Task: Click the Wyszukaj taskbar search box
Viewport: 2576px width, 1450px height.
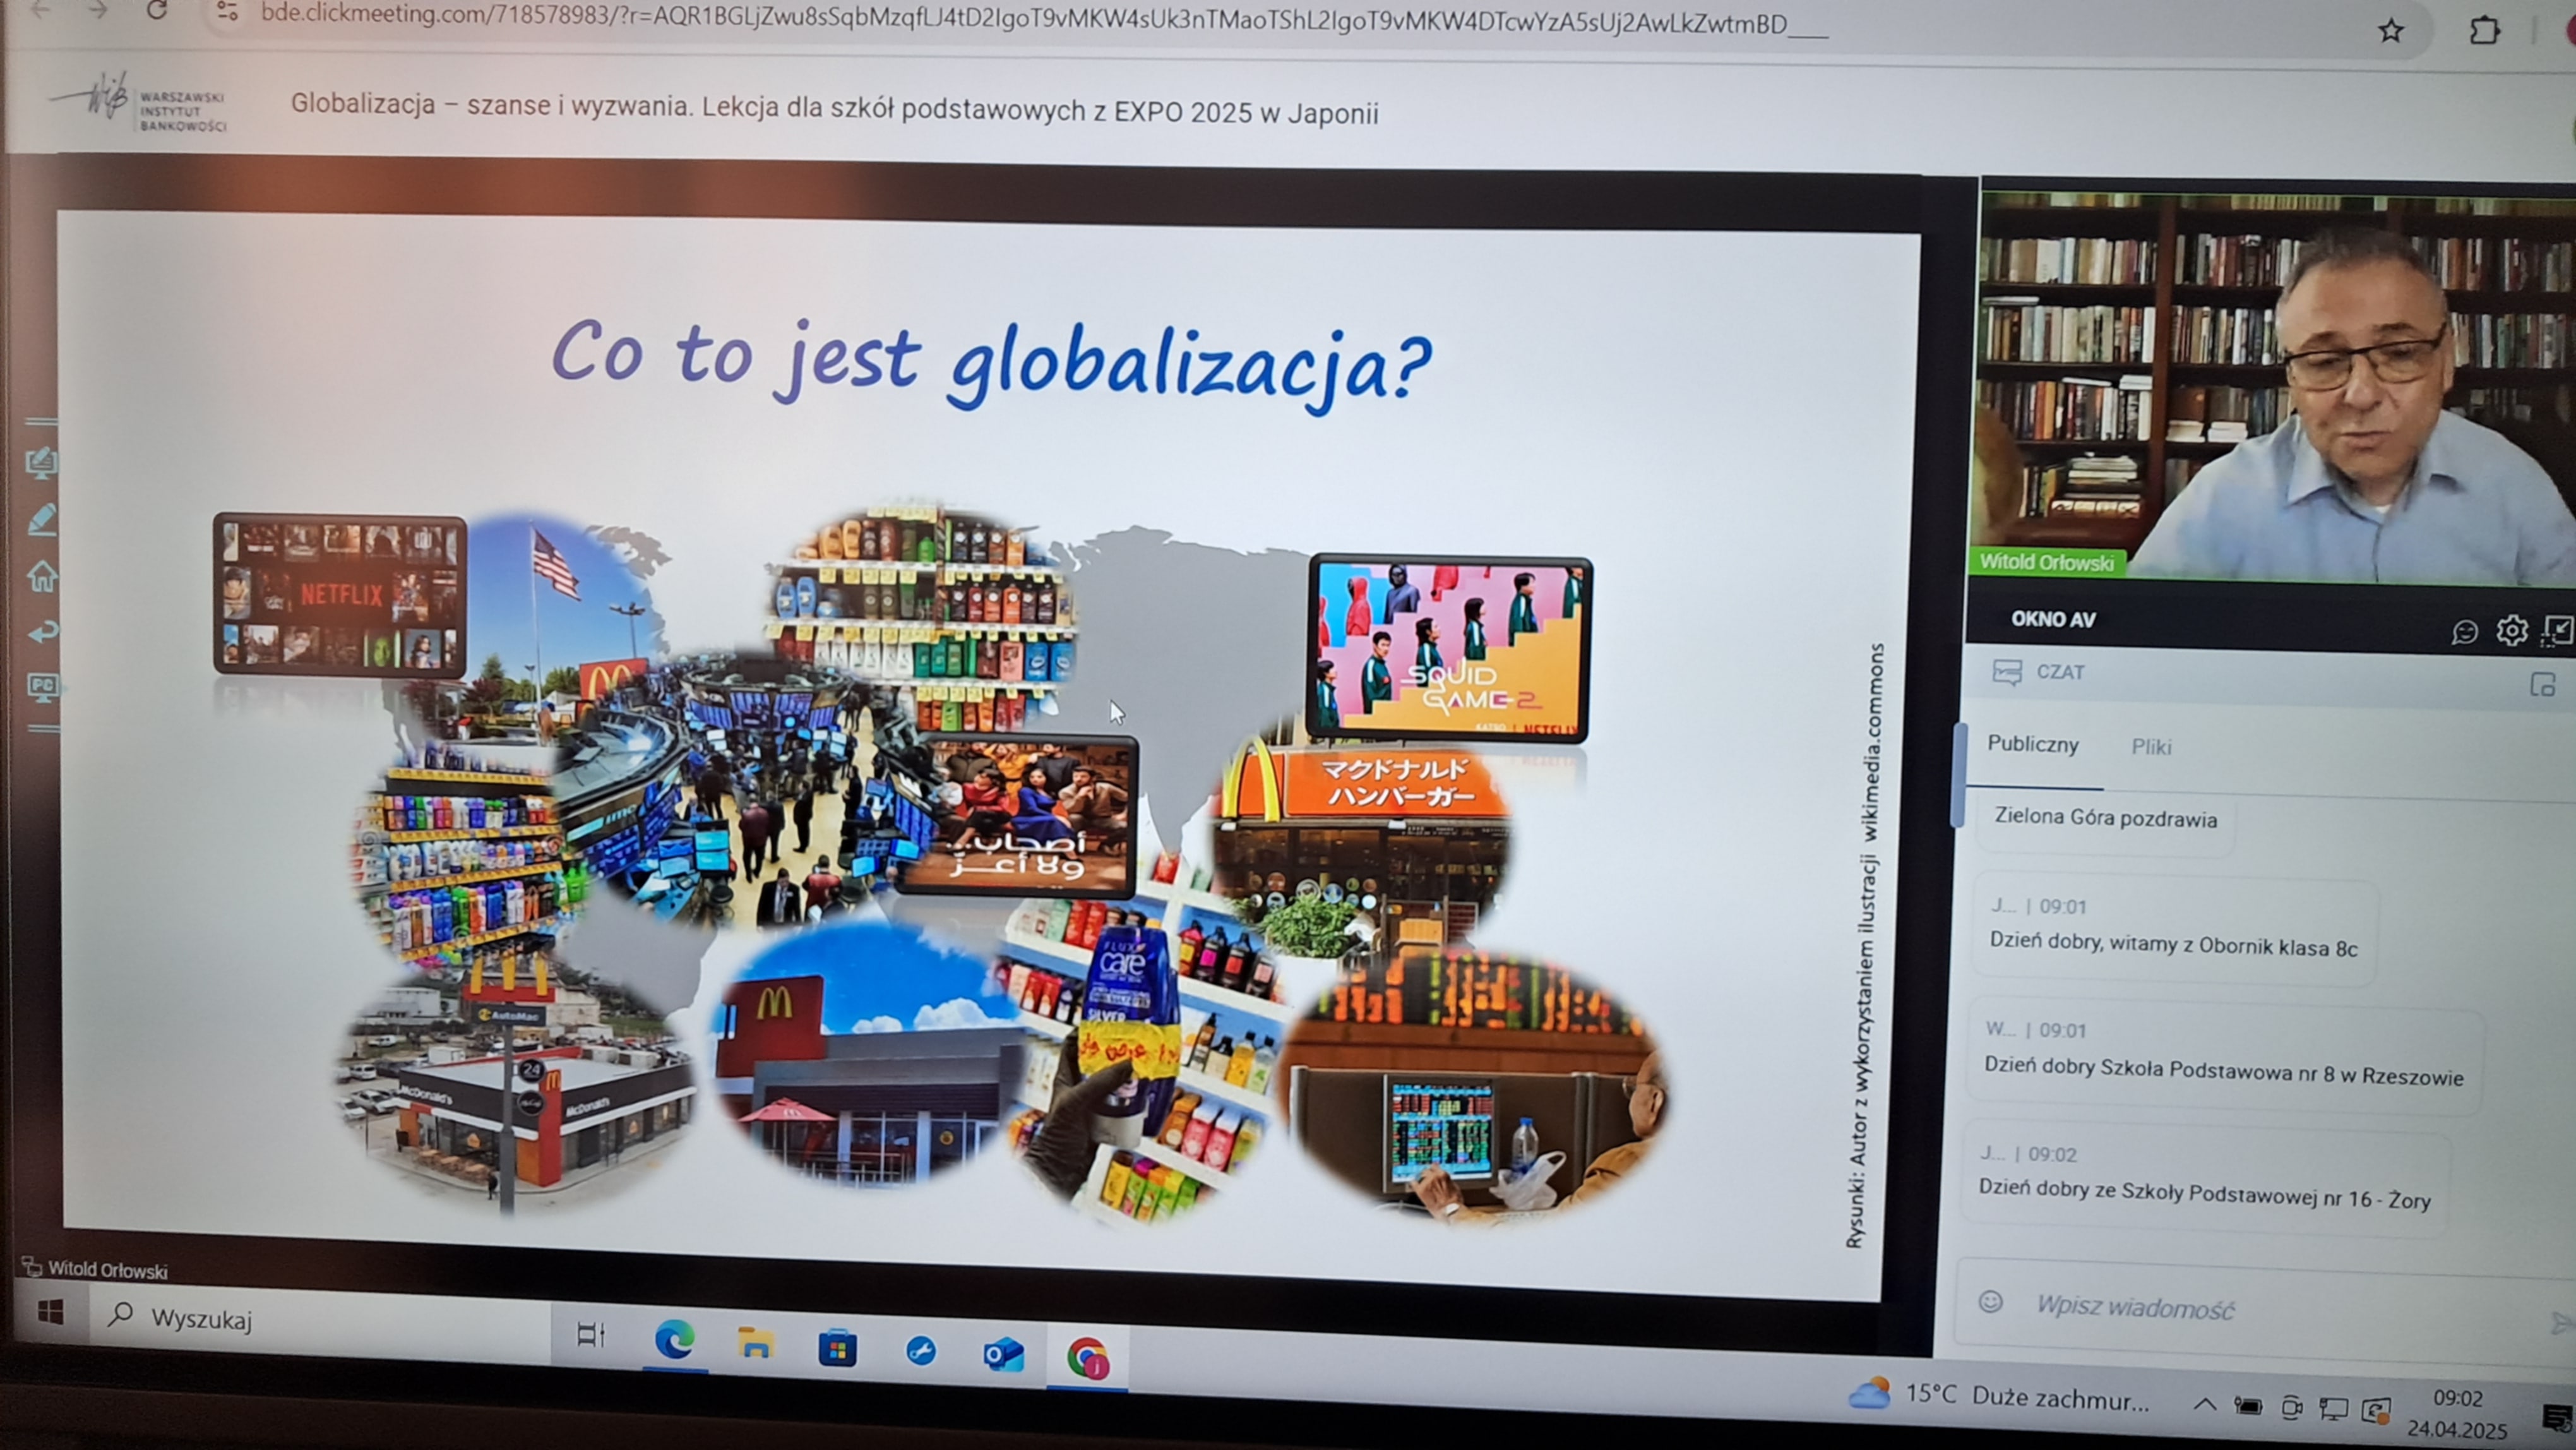Action: [320, 1318]
